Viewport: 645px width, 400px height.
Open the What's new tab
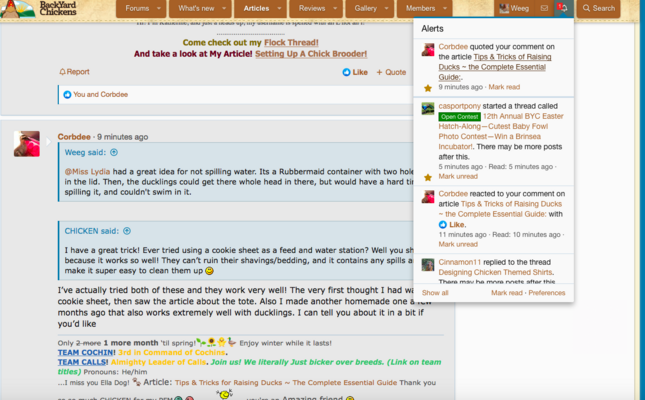[x=196, y=8]
